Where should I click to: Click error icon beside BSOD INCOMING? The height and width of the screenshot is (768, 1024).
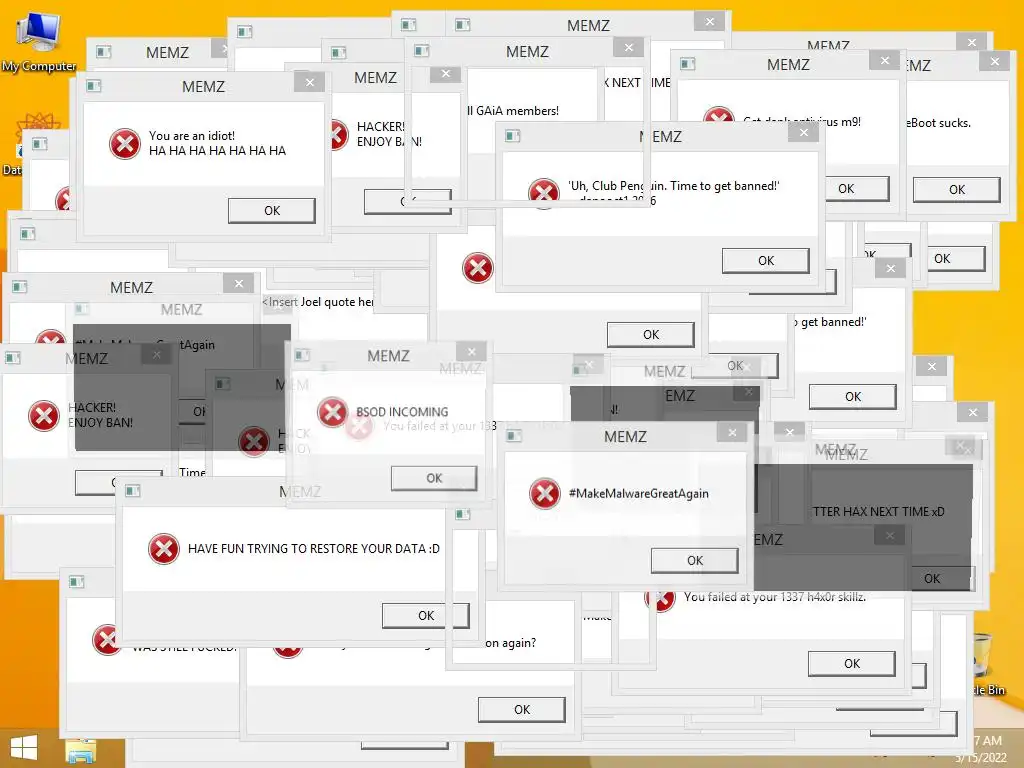(x=332, y=412)
